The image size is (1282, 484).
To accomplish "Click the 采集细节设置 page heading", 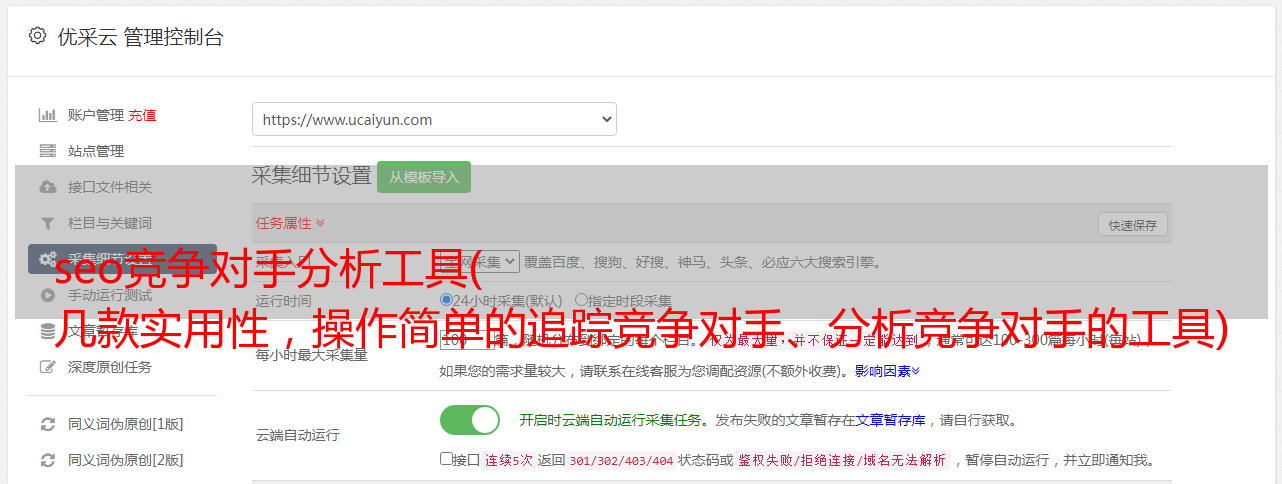I will pos(312,176).
